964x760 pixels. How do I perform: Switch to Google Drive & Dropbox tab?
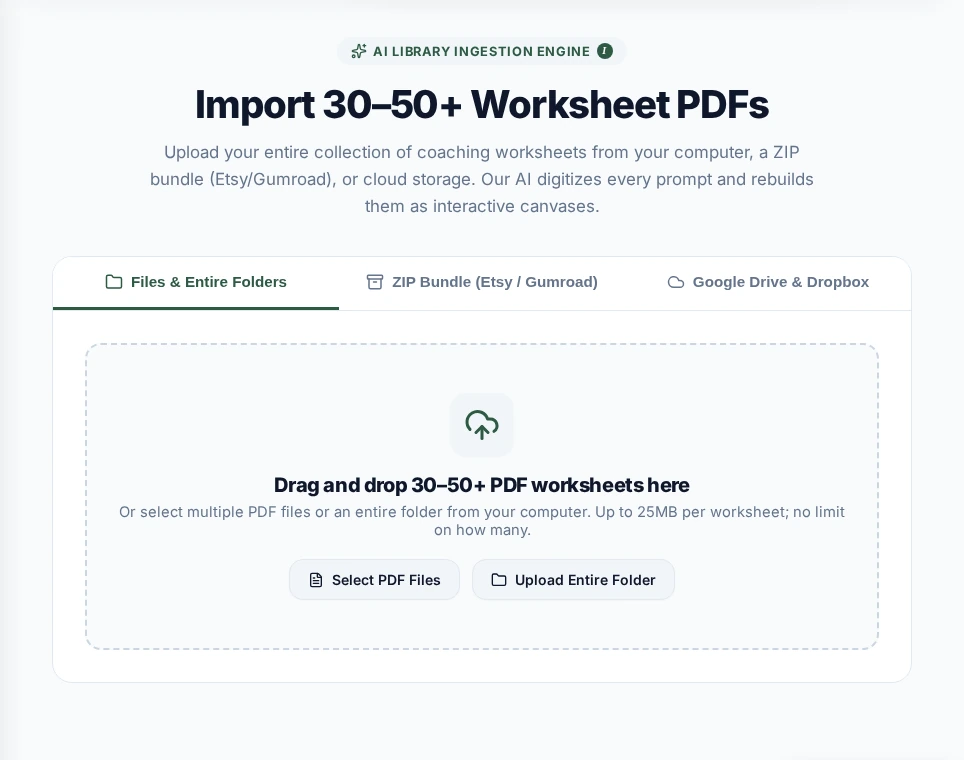768,282
